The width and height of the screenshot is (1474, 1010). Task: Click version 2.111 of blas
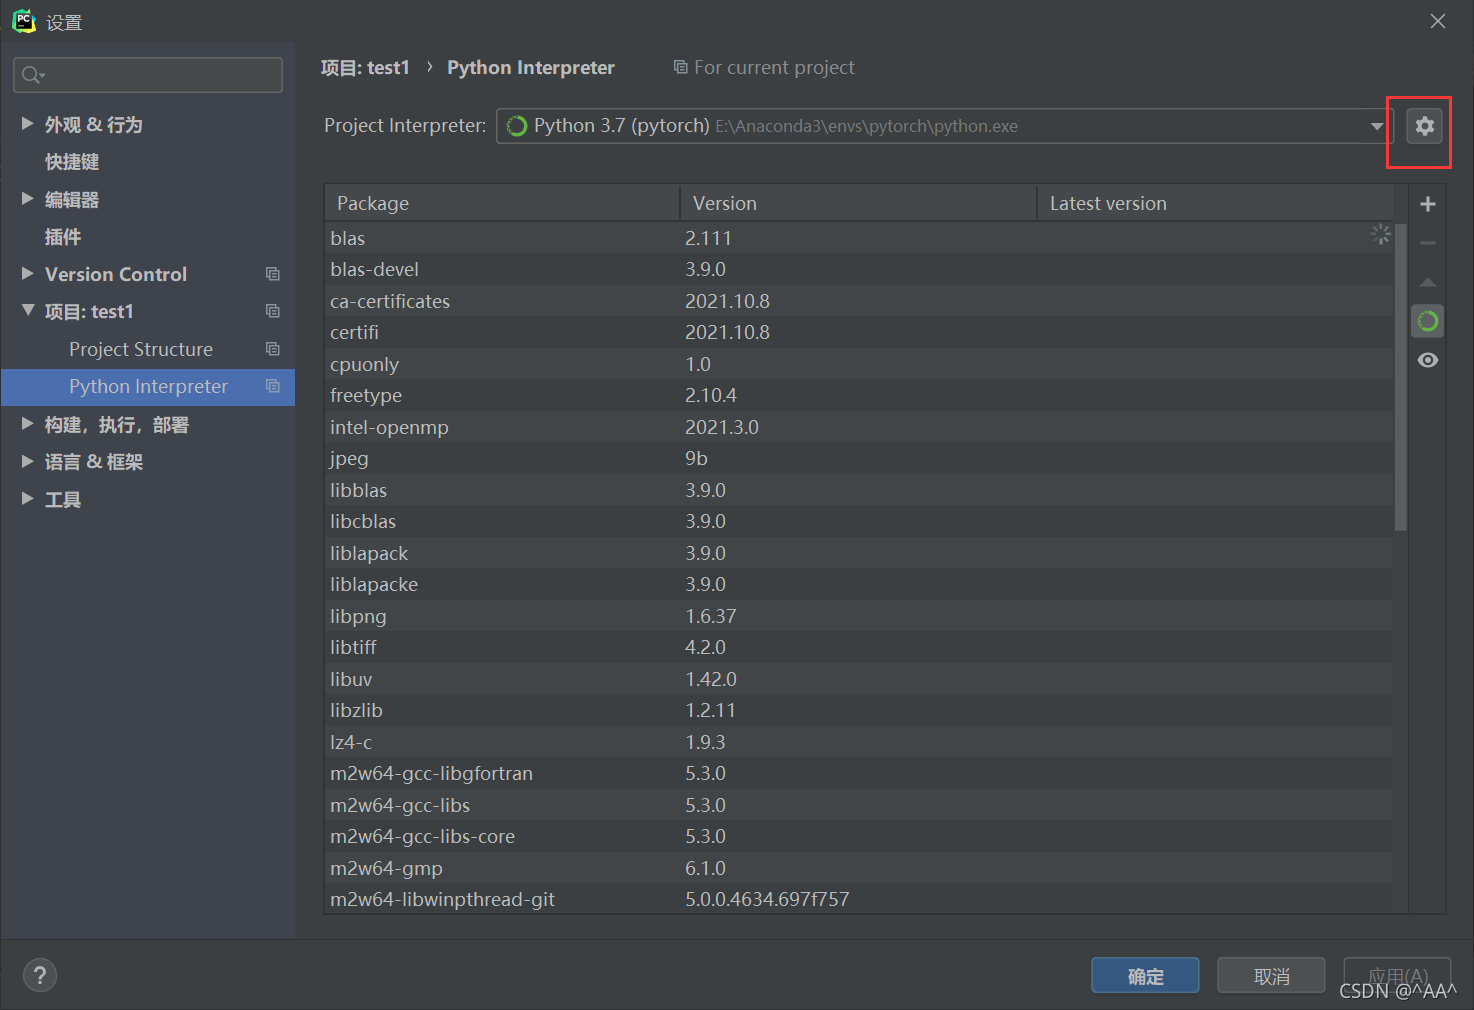point(708,238)
